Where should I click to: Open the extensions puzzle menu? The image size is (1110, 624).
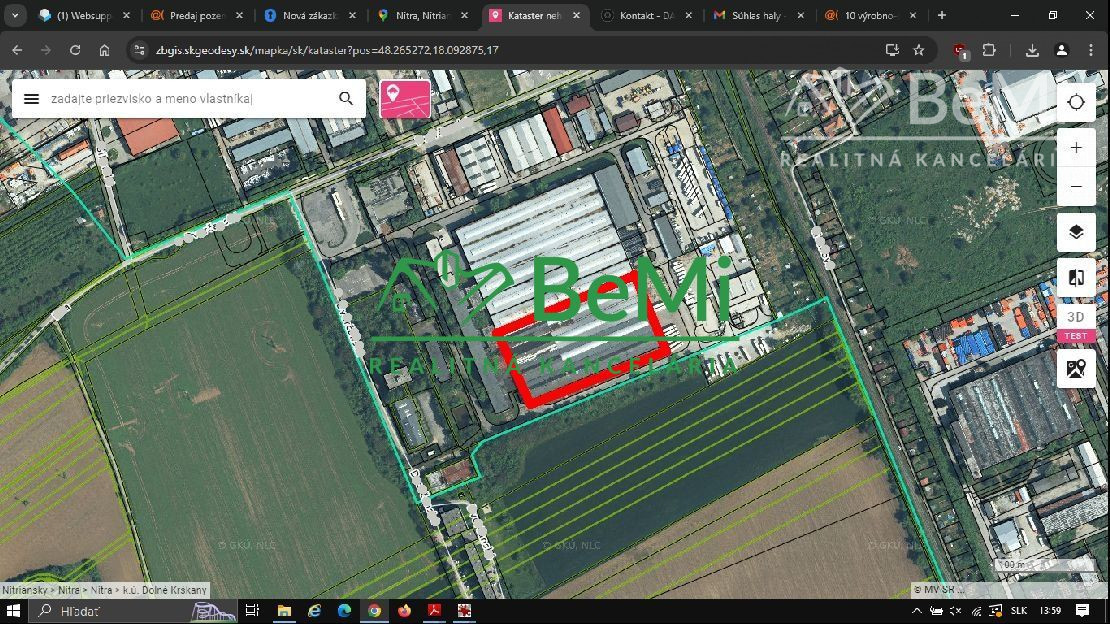tap(989, 50)
